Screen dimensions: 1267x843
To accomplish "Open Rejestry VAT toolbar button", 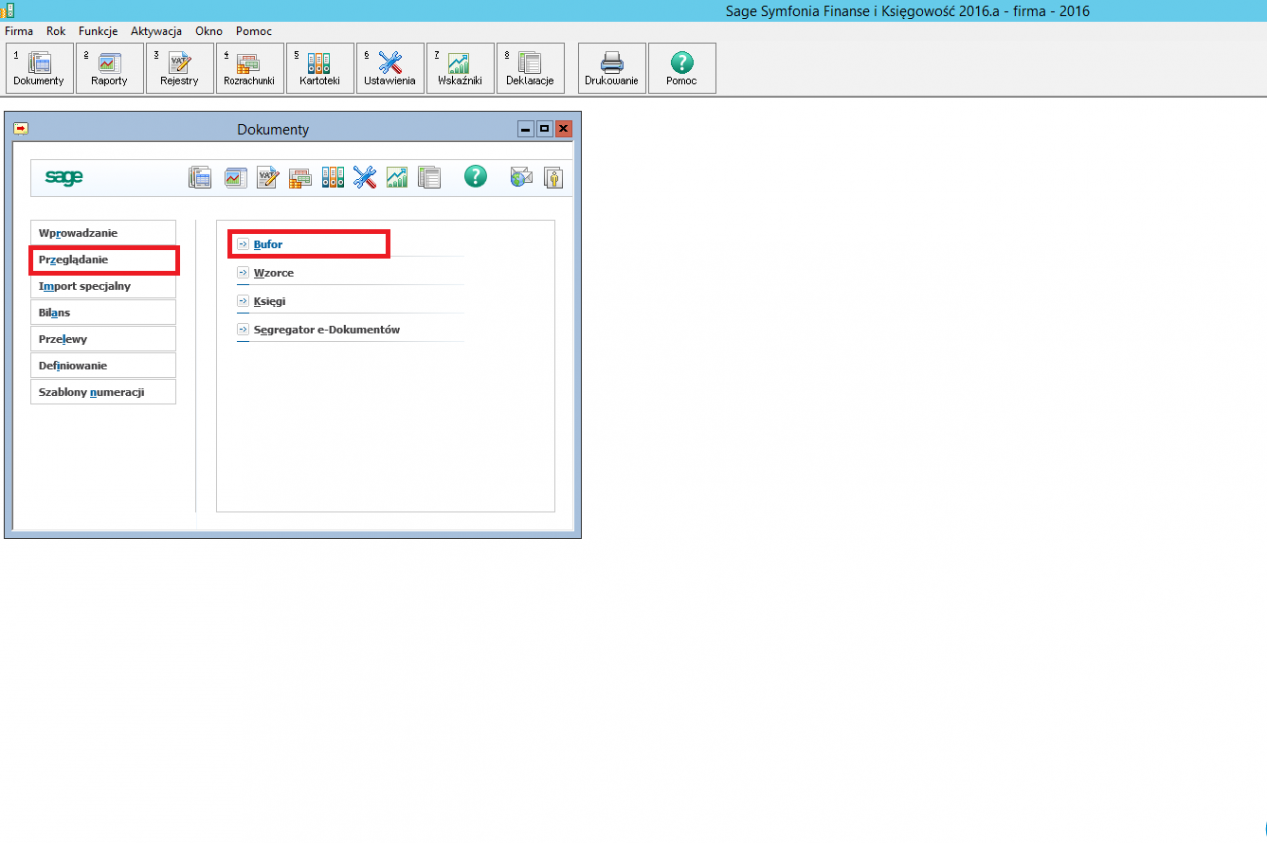I will coord(179,68).
